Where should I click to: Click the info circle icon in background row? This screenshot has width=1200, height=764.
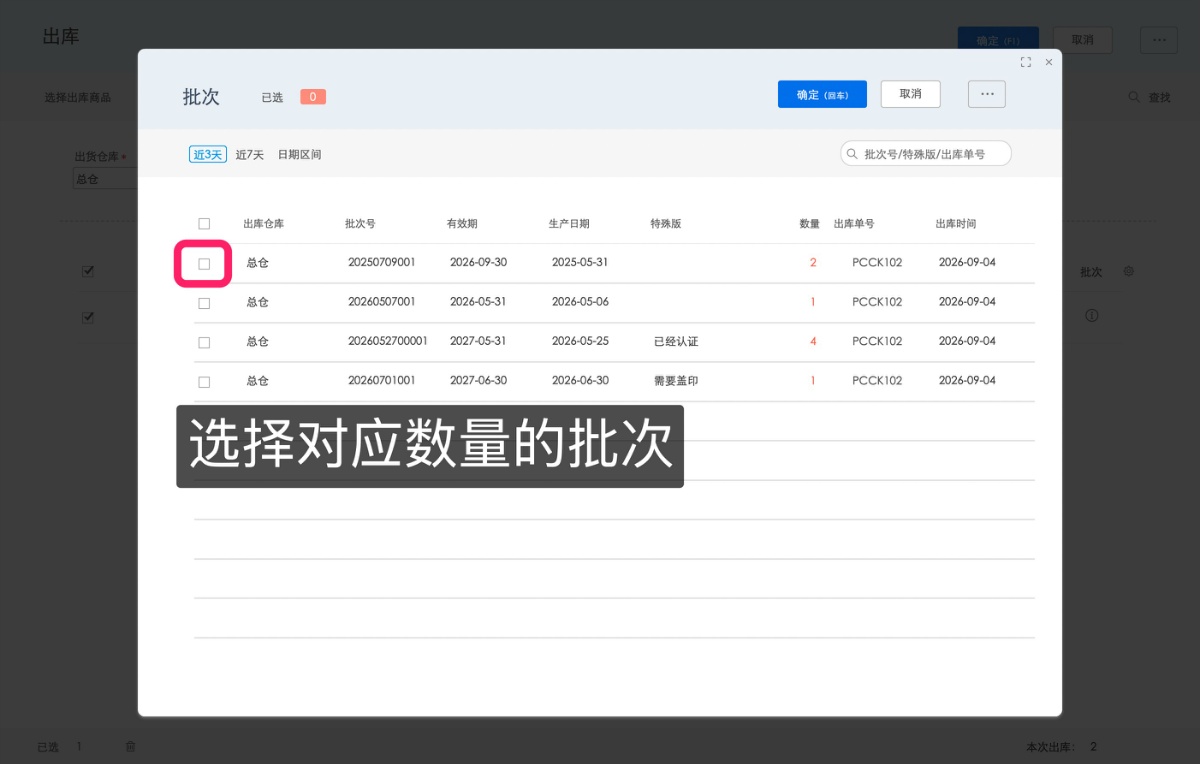click(1092, 315)
